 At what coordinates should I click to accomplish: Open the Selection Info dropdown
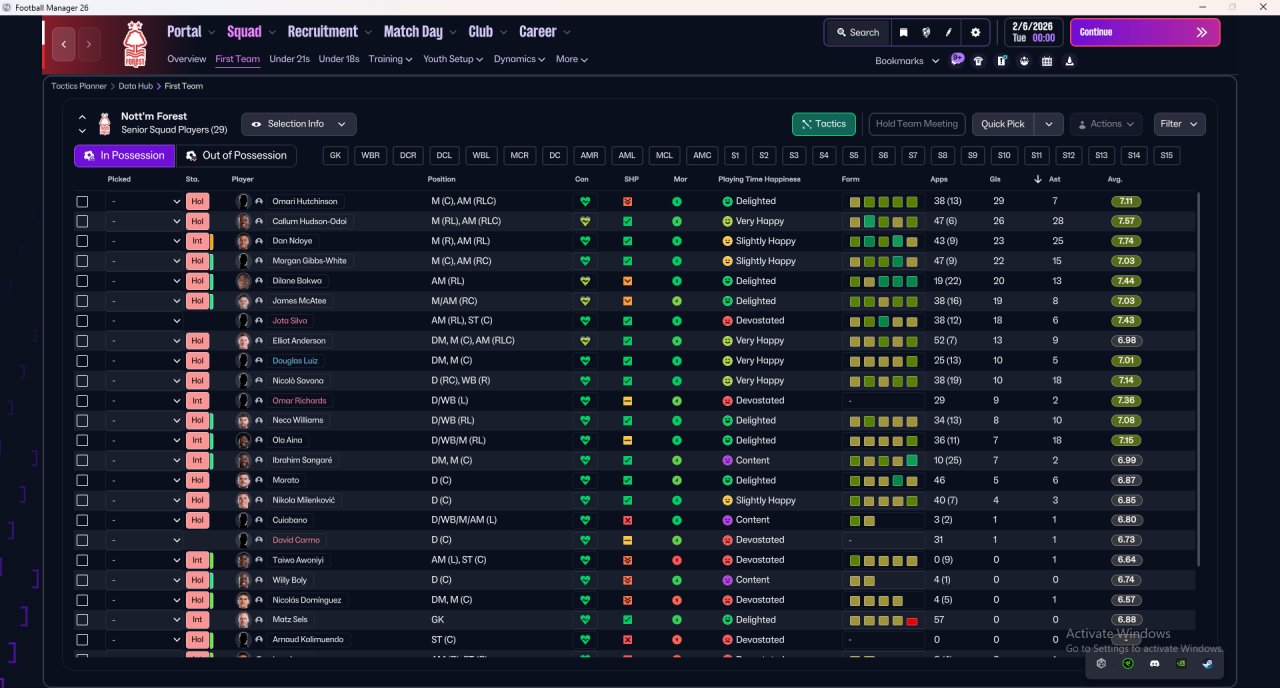tap(298, 124)
